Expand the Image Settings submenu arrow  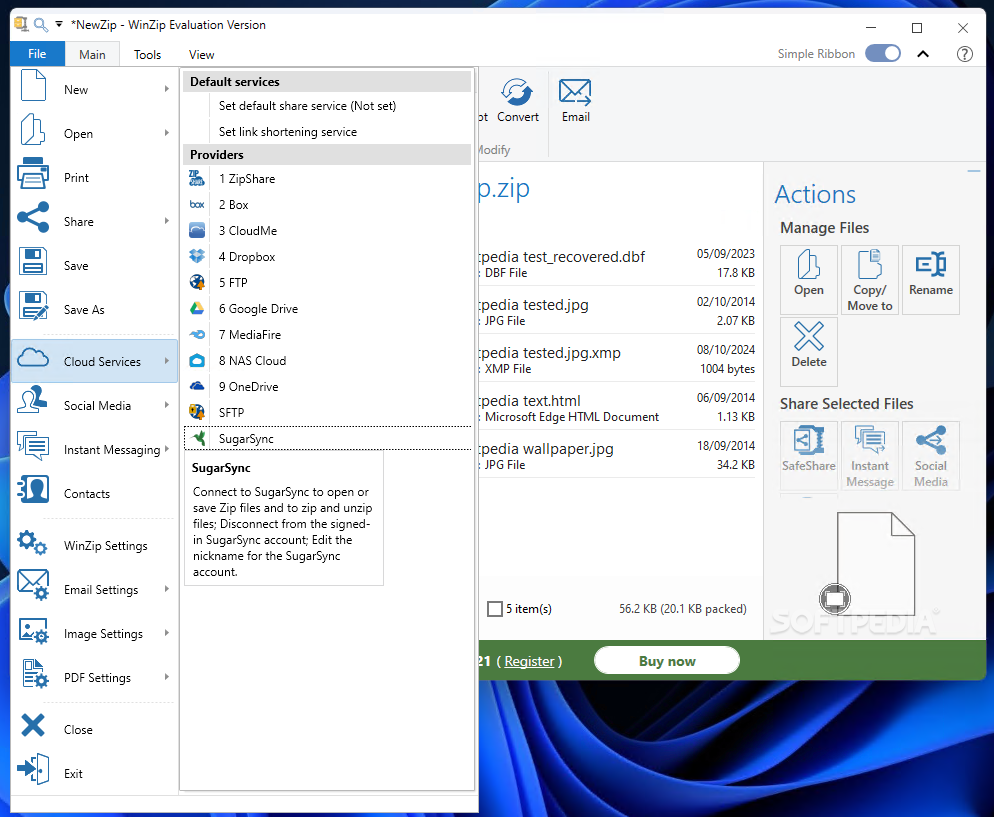[167, 633]
